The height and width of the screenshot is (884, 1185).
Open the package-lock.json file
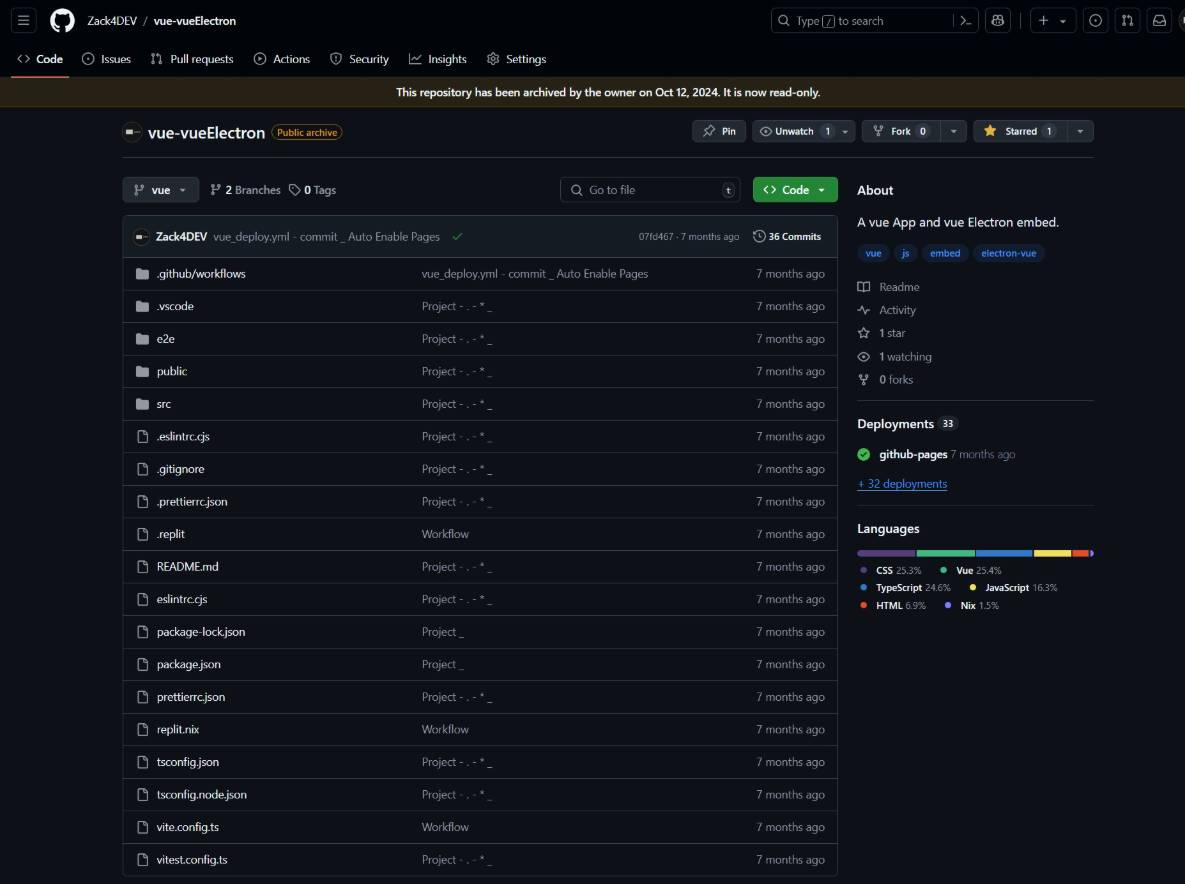(201, 632)
